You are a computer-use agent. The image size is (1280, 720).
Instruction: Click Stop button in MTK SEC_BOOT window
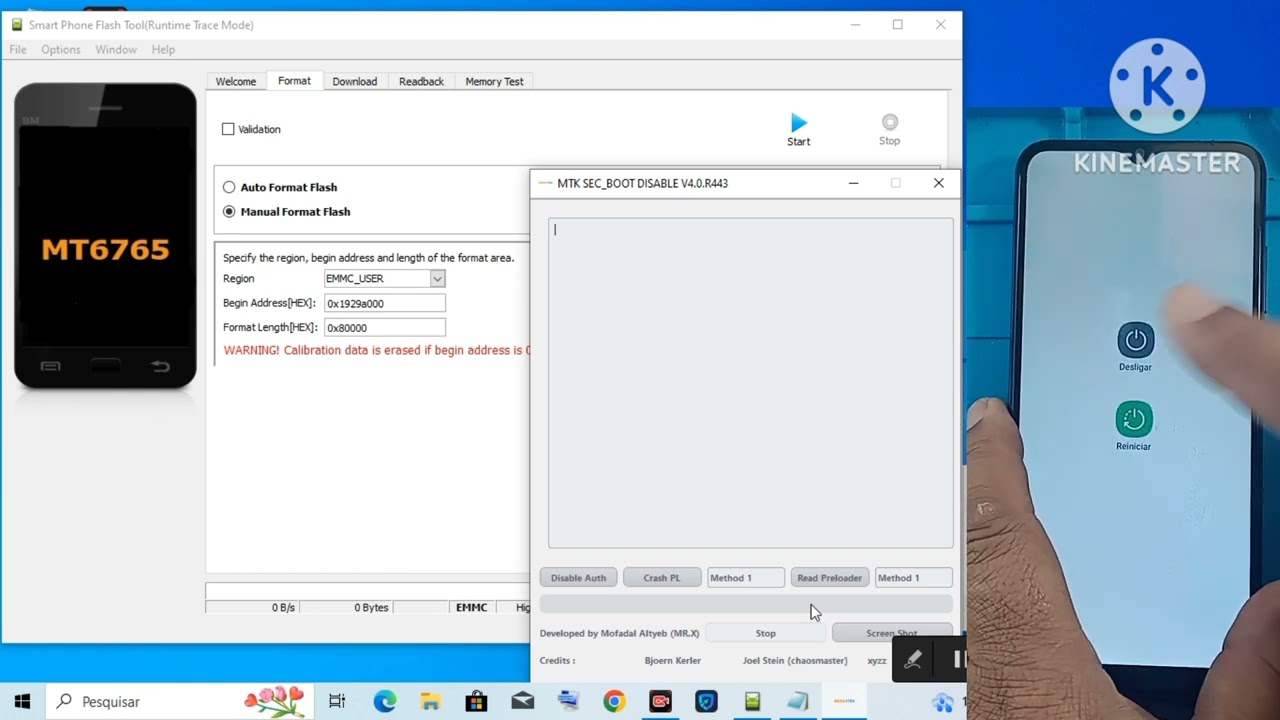[766, 633]
